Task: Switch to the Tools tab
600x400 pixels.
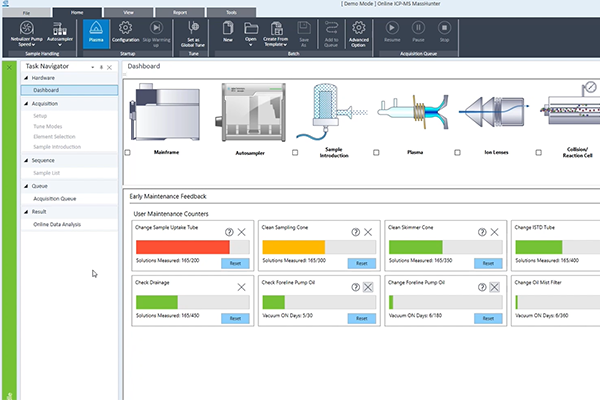Action: point(231,12)
